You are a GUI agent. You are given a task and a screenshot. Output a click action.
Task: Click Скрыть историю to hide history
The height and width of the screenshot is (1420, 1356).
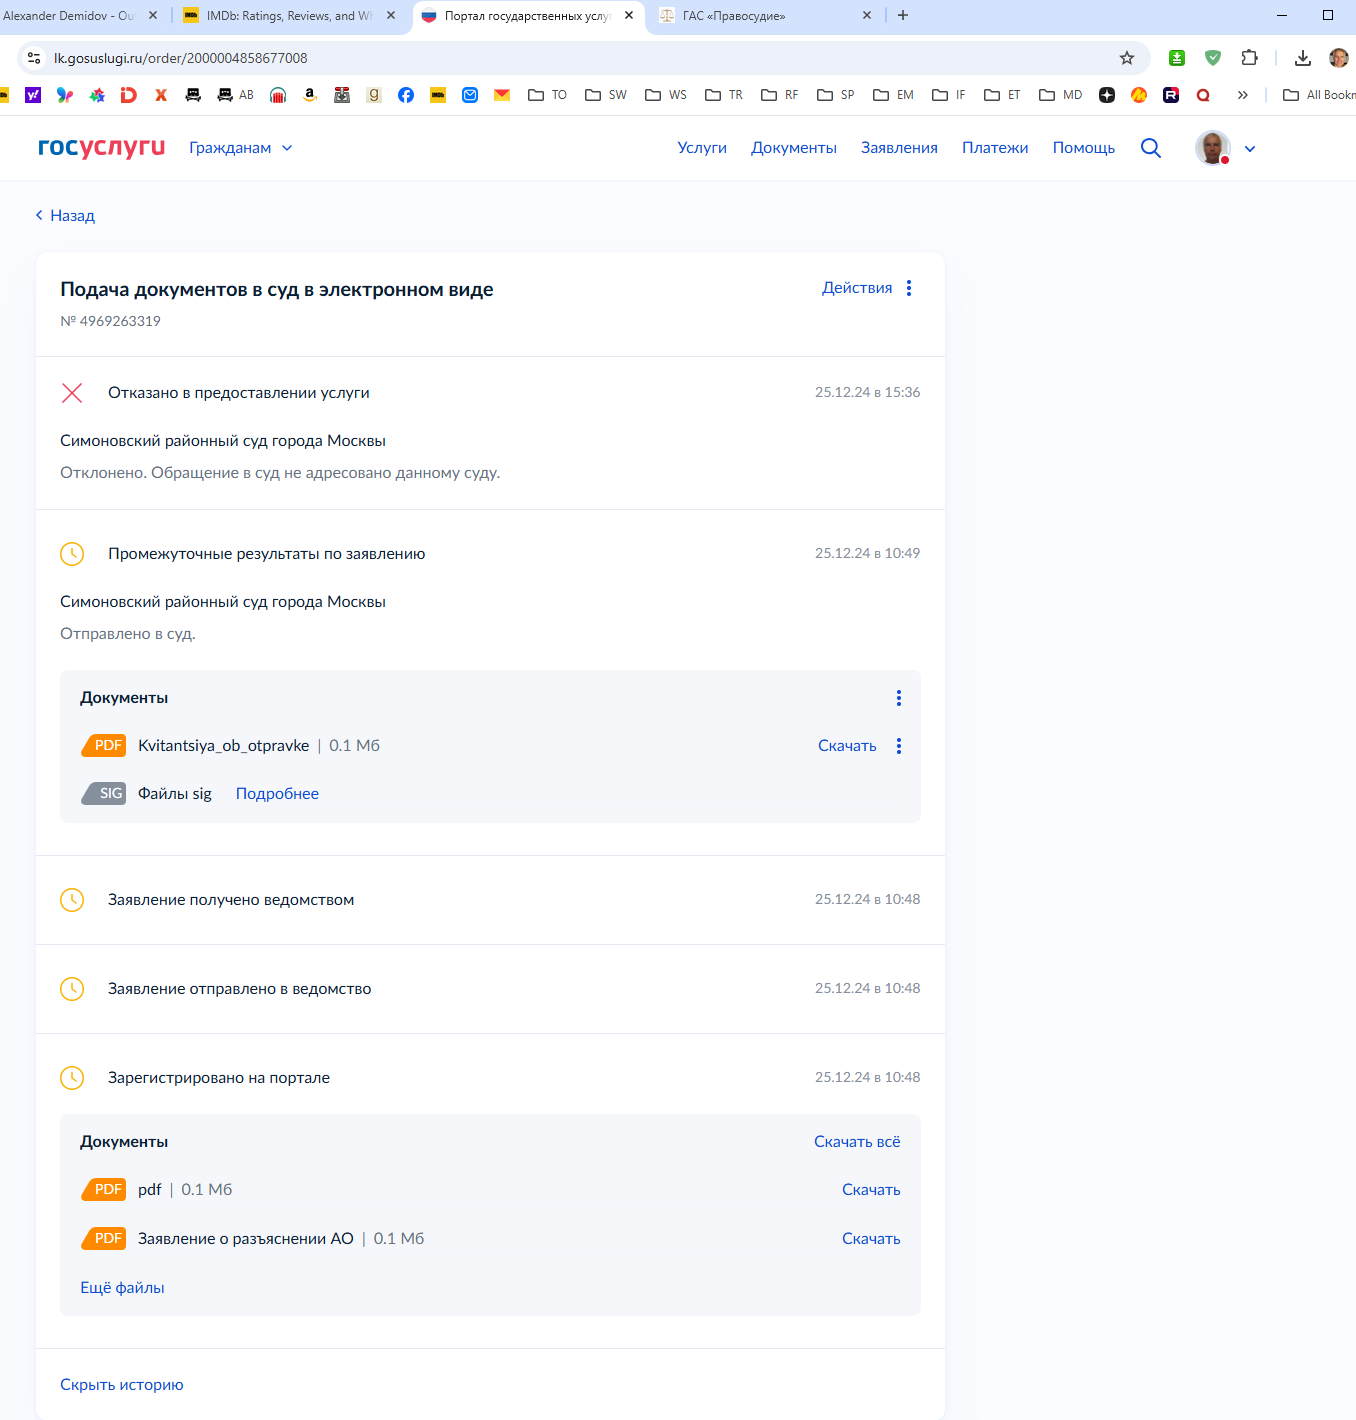pyautogui.click(x=122, y=1385)
